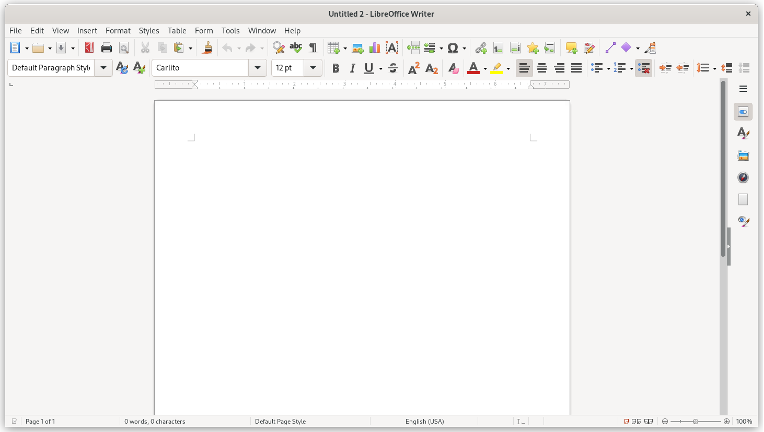
Task: Expand the font size dropdown
Action: (x=313, y=68)
